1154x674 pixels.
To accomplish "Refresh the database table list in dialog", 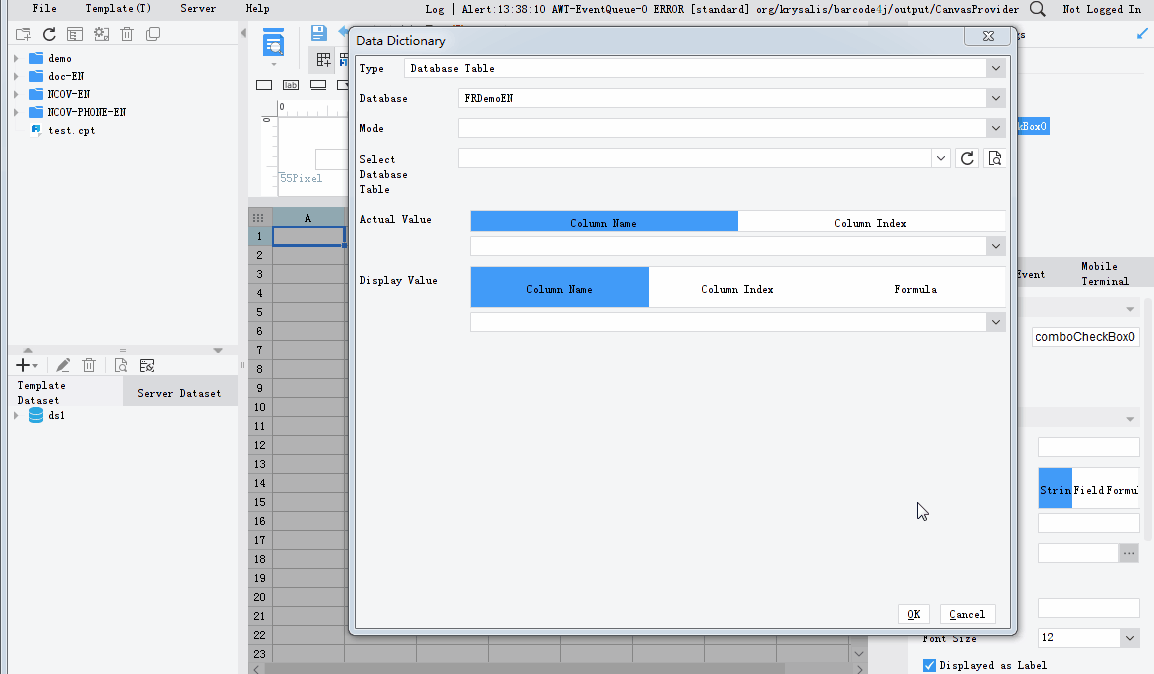I will pyautogui.click(x=966, y=157).
